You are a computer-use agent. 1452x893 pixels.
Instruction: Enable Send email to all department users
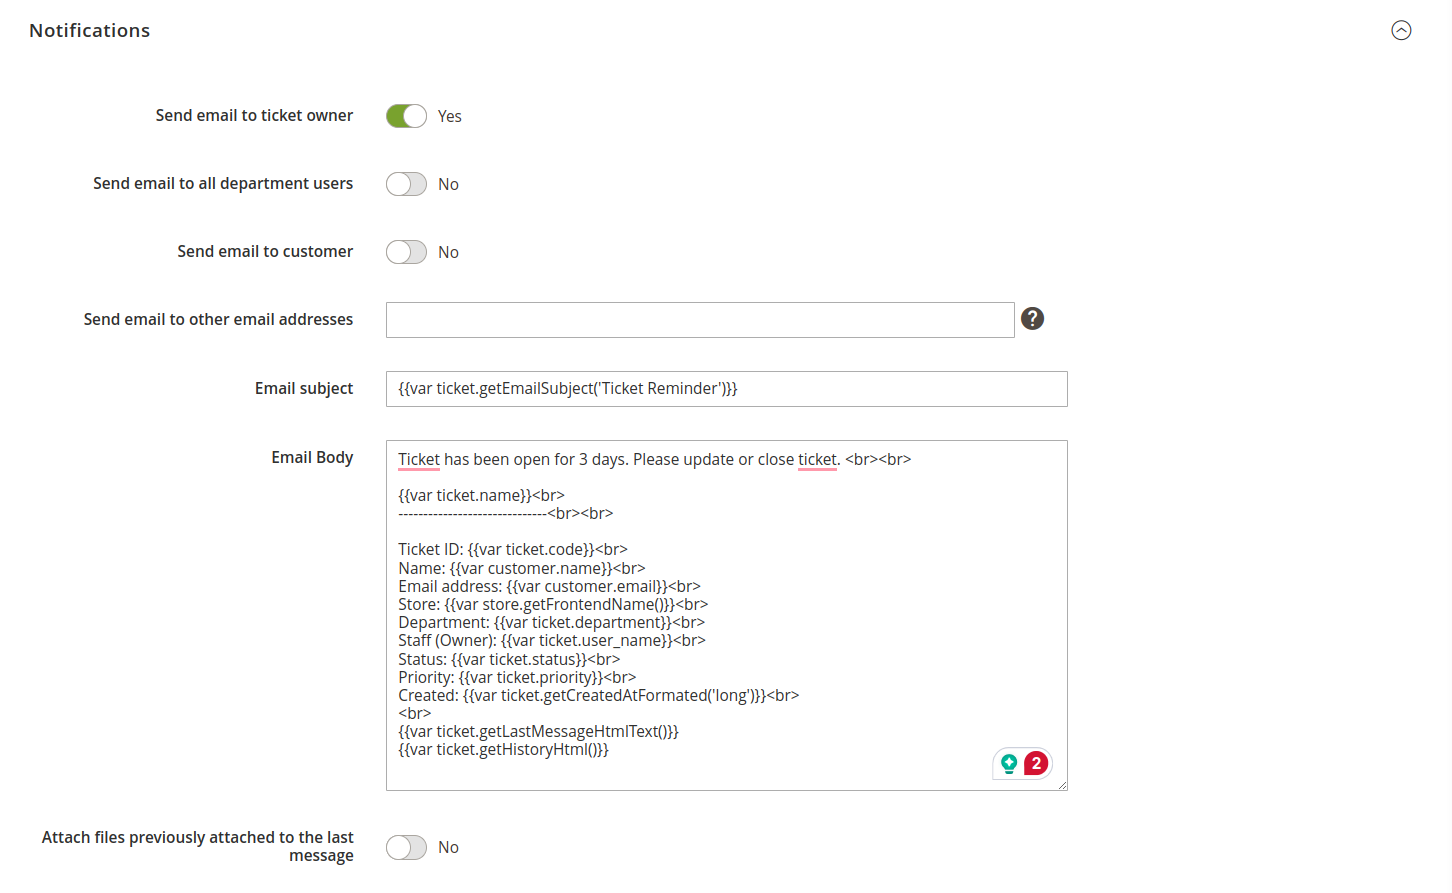pos(406,184)
